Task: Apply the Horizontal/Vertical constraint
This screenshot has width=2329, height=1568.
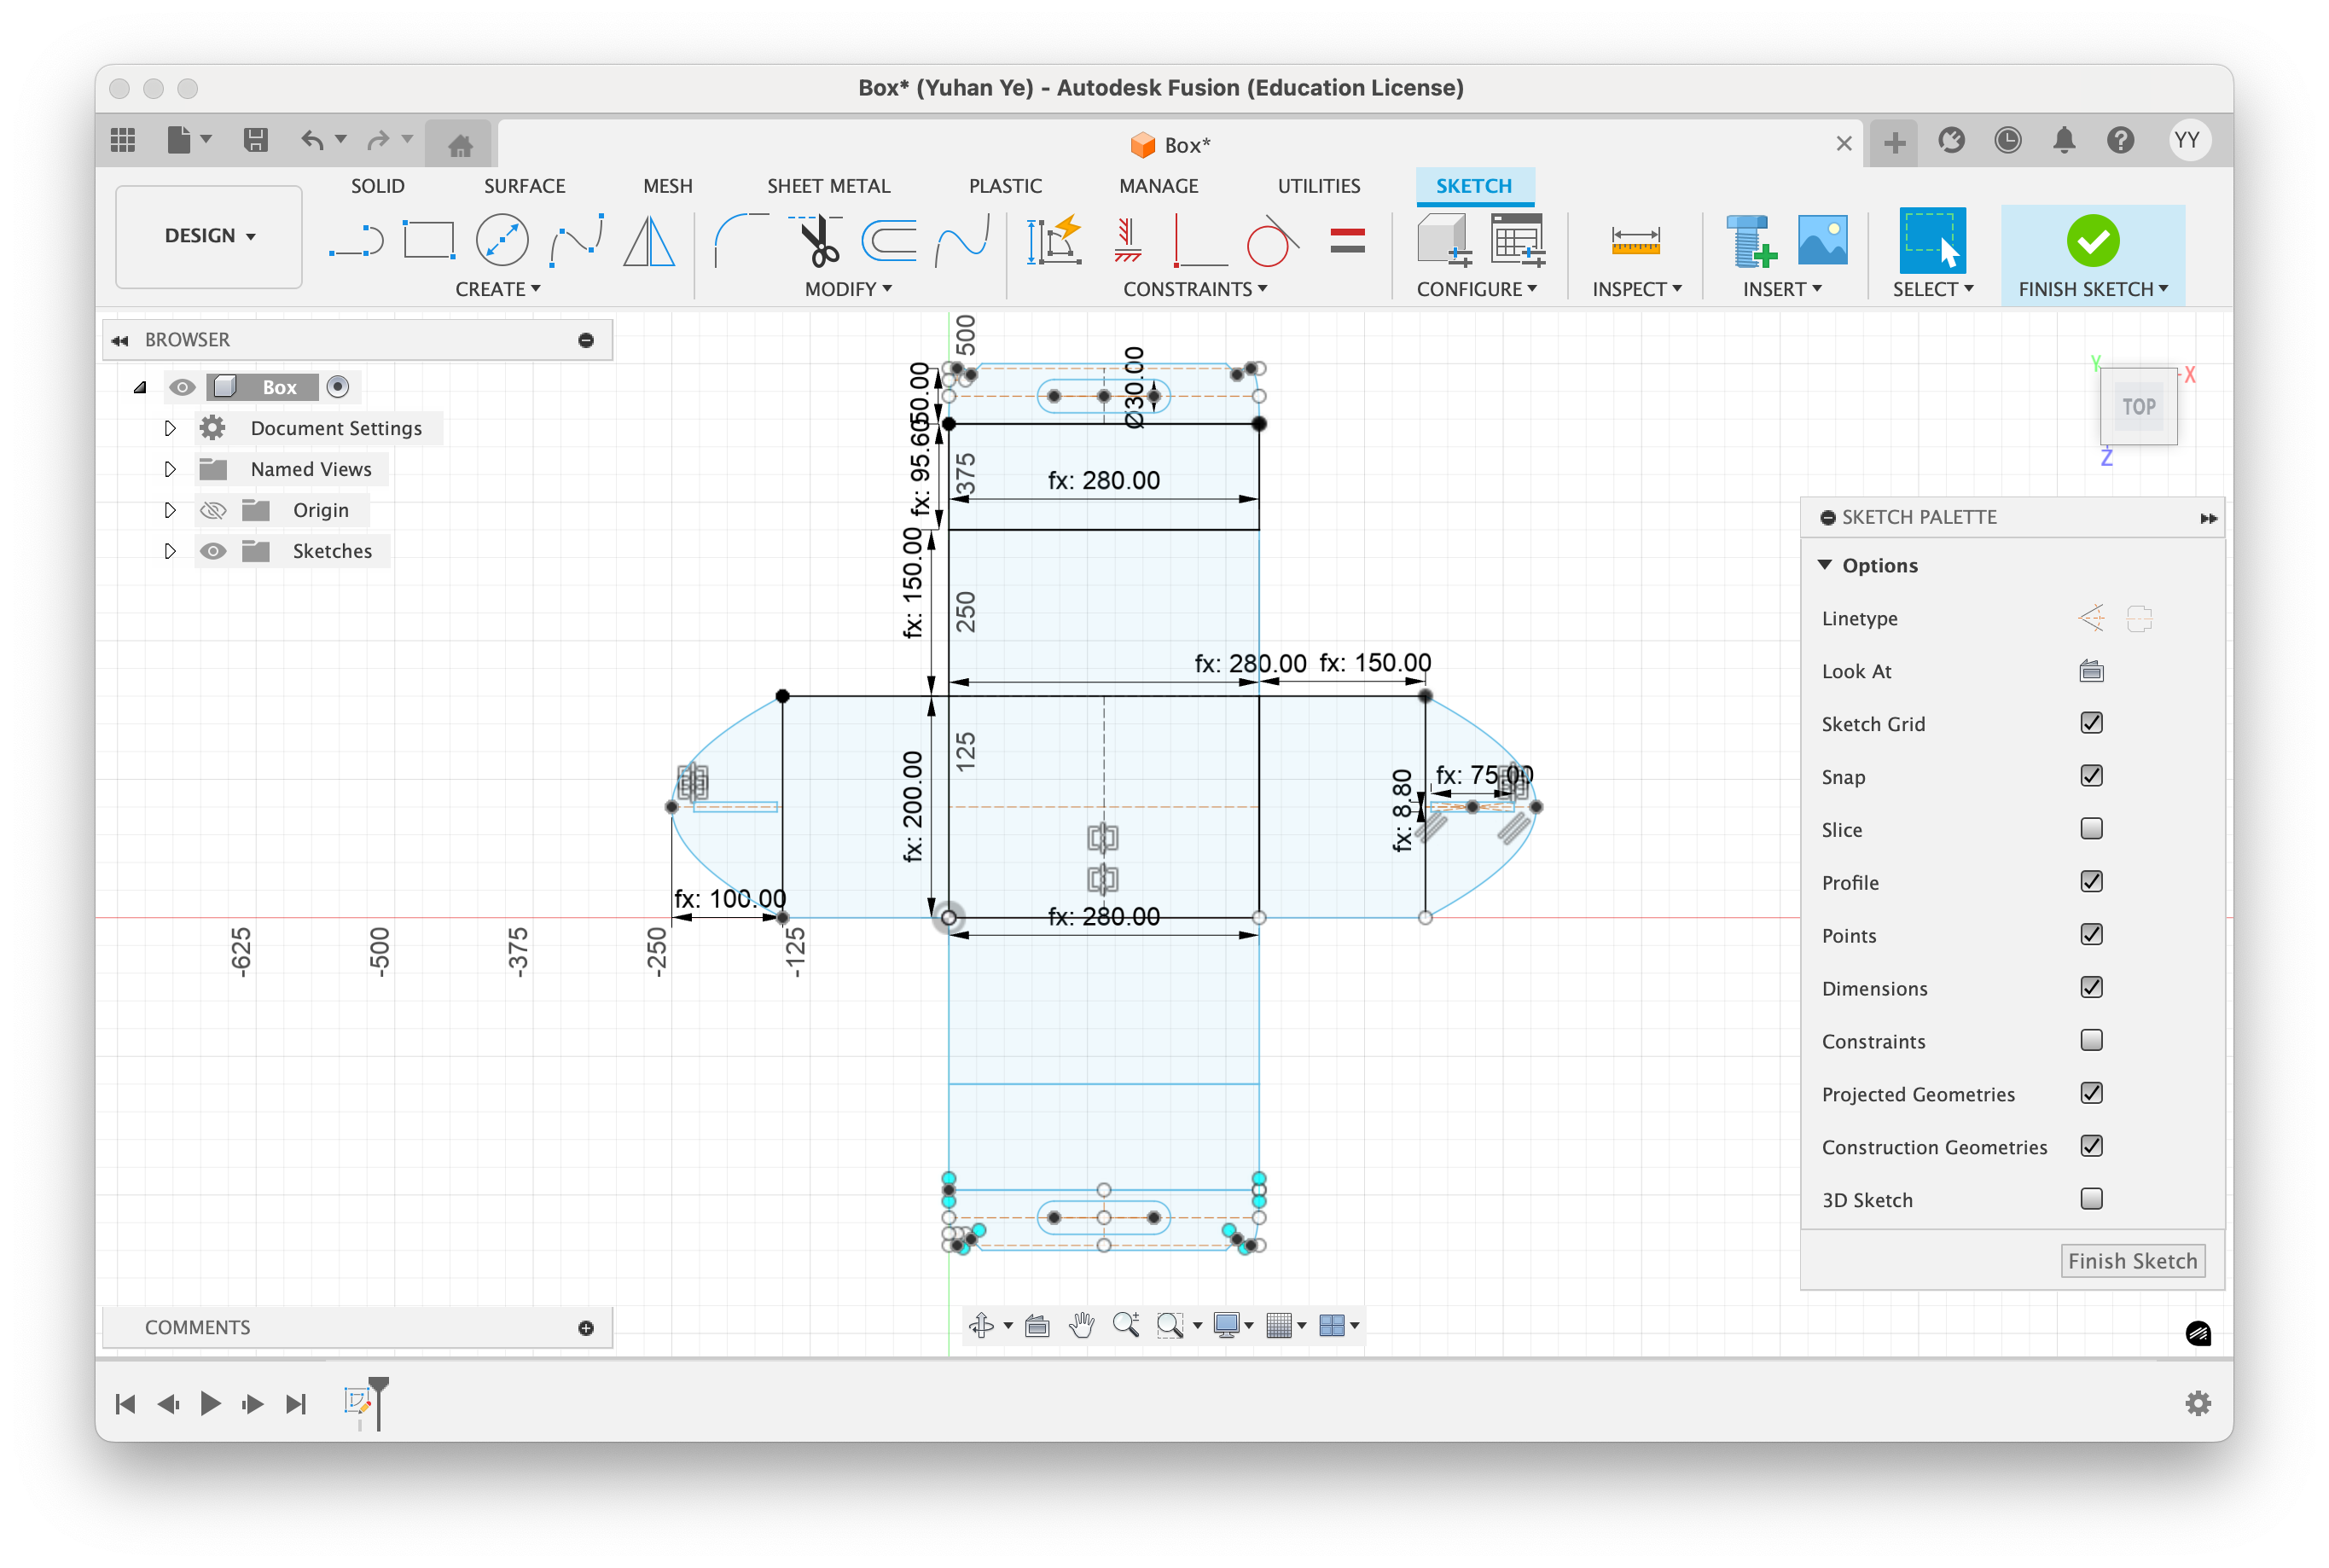Action: click(x=1128, y=241)
